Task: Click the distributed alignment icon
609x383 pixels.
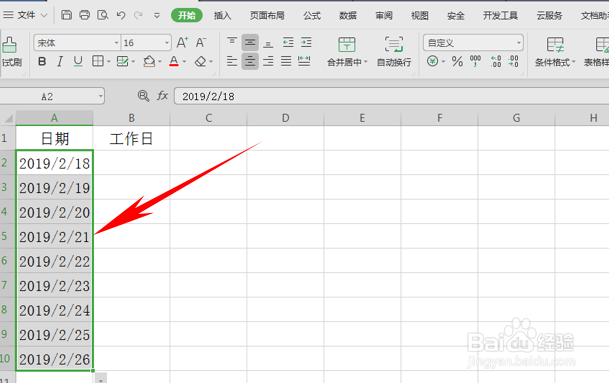Action: pyautogui.click(x=304, y=61)
